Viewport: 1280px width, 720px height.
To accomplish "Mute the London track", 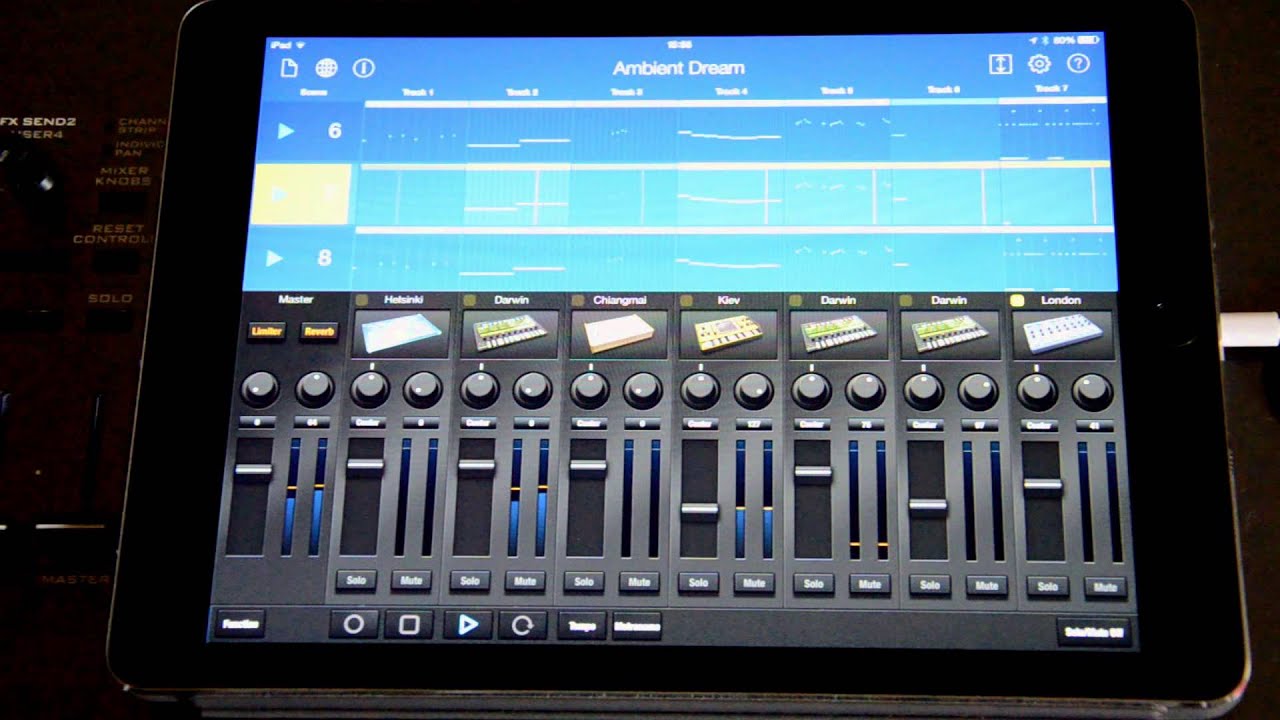I will [1105, 587].
